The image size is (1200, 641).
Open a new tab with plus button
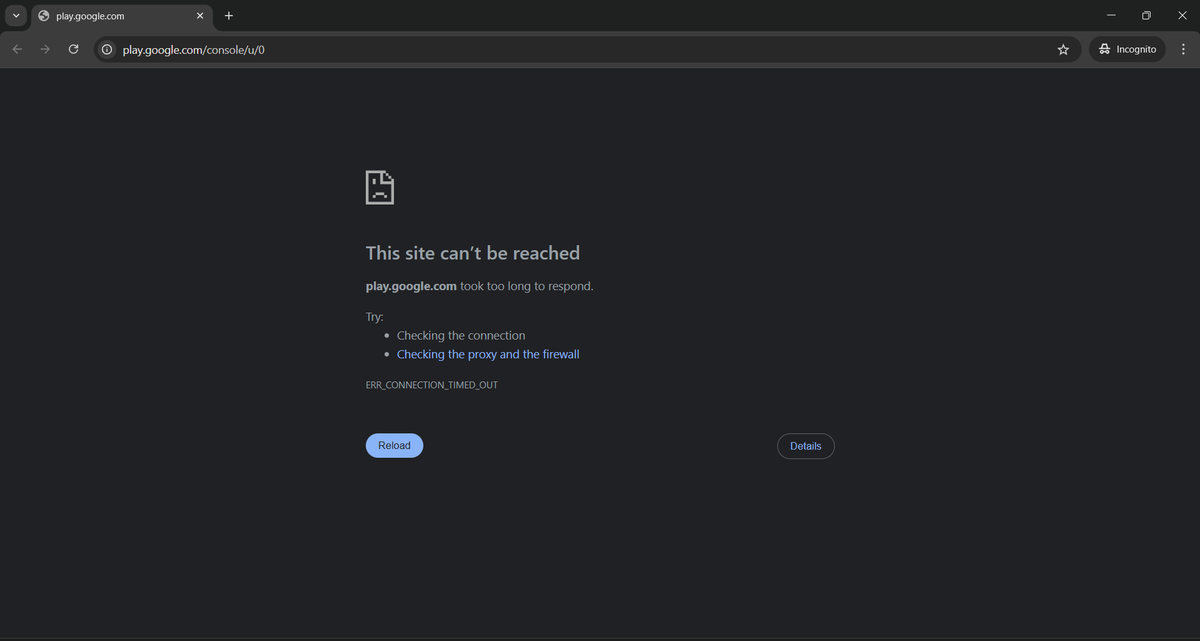pyautogui.click(x=229, y=16)
